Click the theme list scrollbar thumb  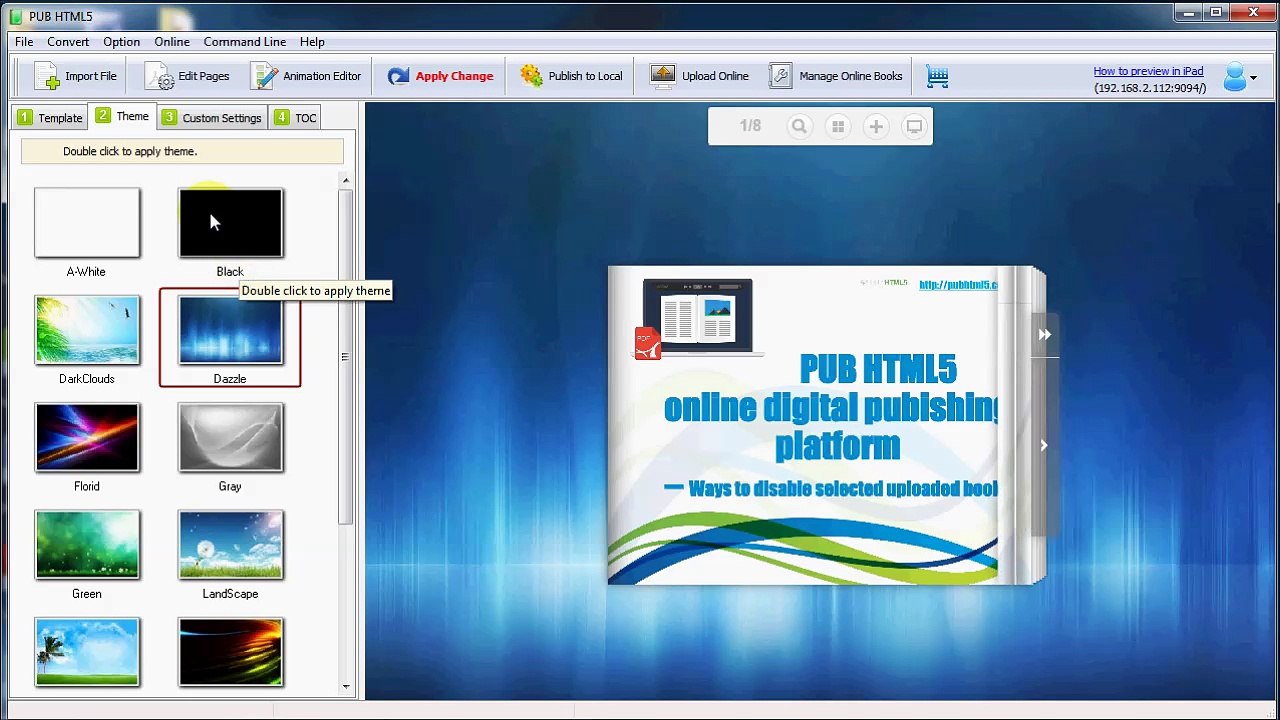346,356
